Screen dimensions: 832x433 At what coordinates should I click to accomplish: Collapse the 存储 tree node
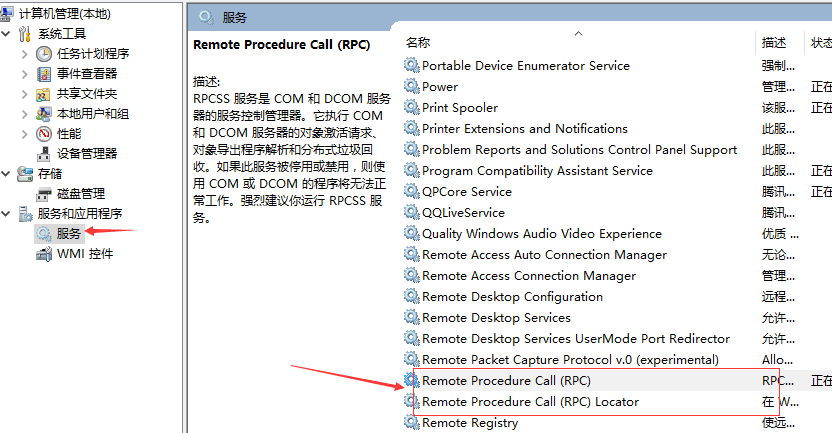click(x=8, y=174)
